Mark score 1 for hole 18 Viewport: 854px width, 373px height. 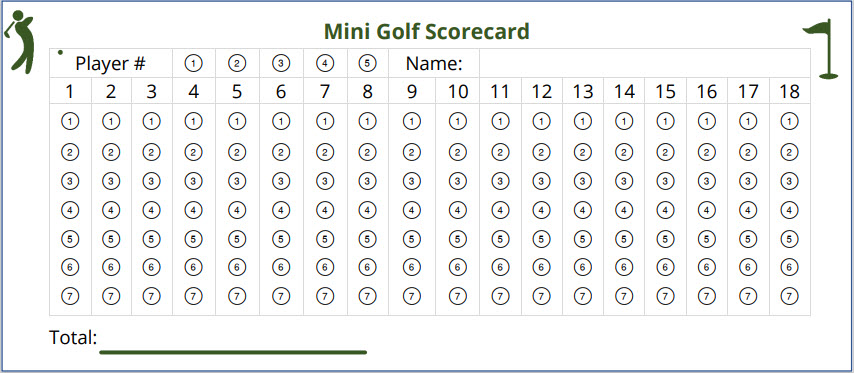[789, 121]
